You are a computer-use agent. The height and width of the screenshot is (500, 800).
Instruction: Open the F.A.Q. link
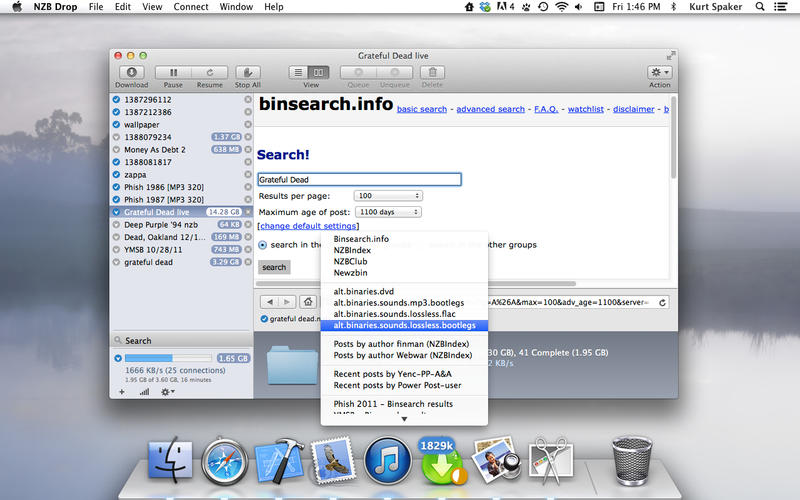(546, 109)
